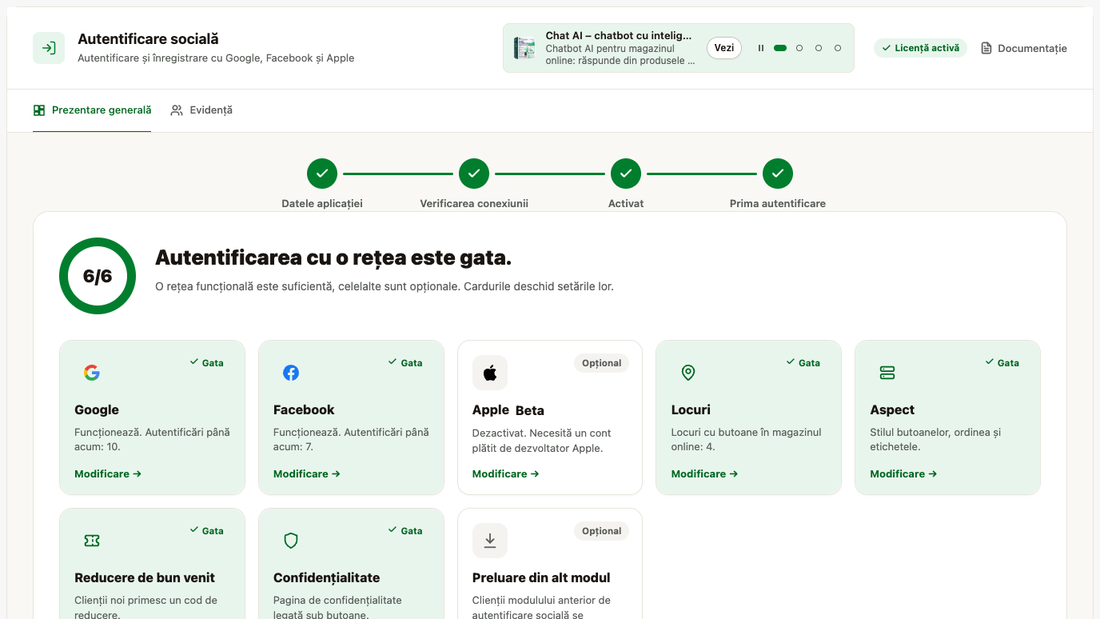Open Modificare link on the Apple card
1100x619 pixels.
pyautogui.click(x=506, y=474)
